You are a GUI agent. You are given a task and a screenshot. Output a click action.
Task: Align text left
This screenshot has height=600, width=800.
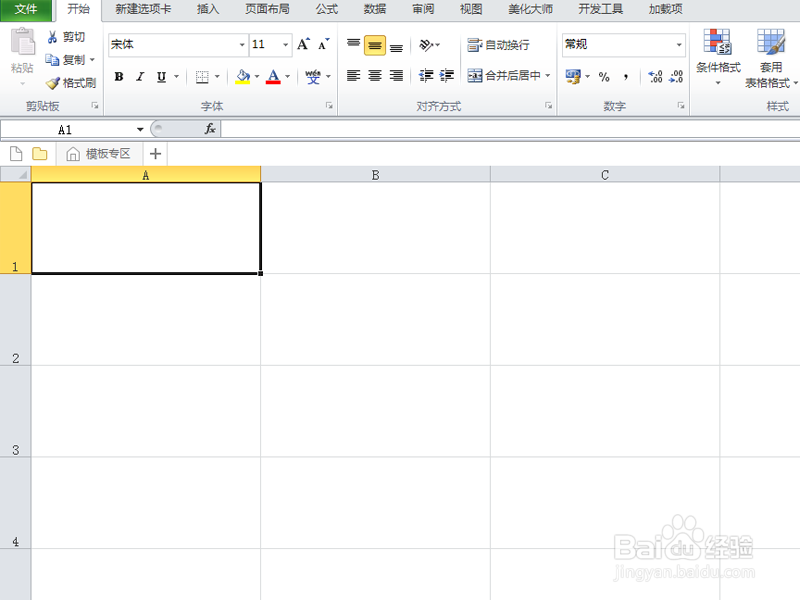pos(353,76)
